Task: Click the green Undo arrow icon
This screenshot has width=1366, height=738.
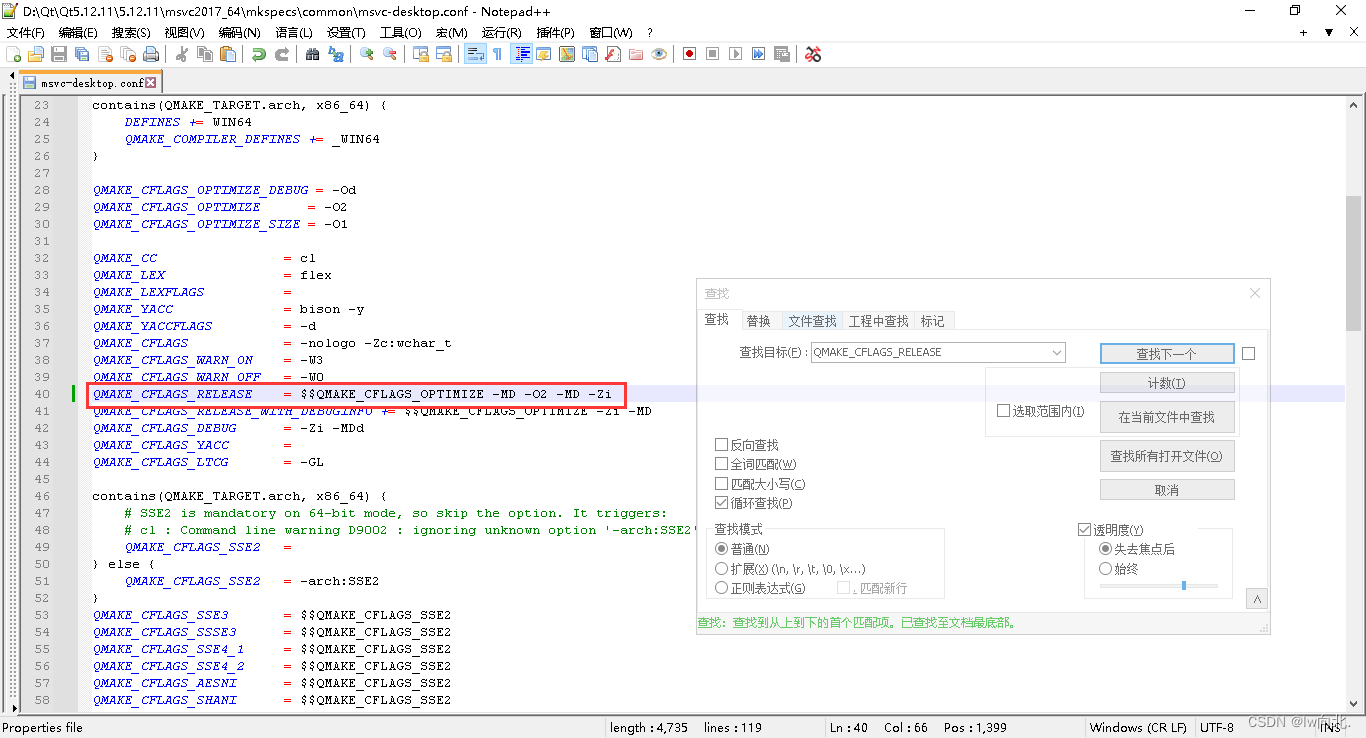Action: click(x=259, y=54)
